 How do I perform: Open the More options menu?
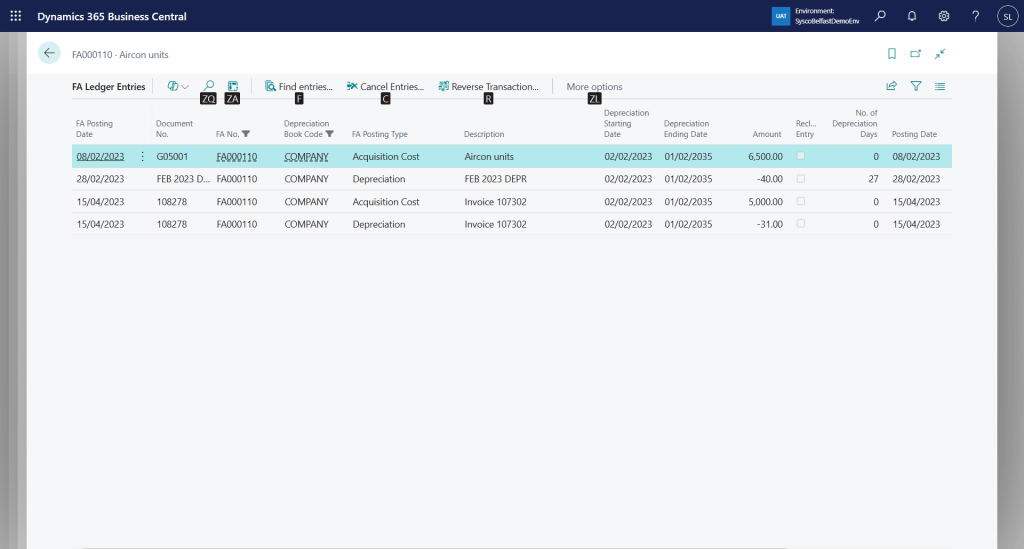pos(594,87)
